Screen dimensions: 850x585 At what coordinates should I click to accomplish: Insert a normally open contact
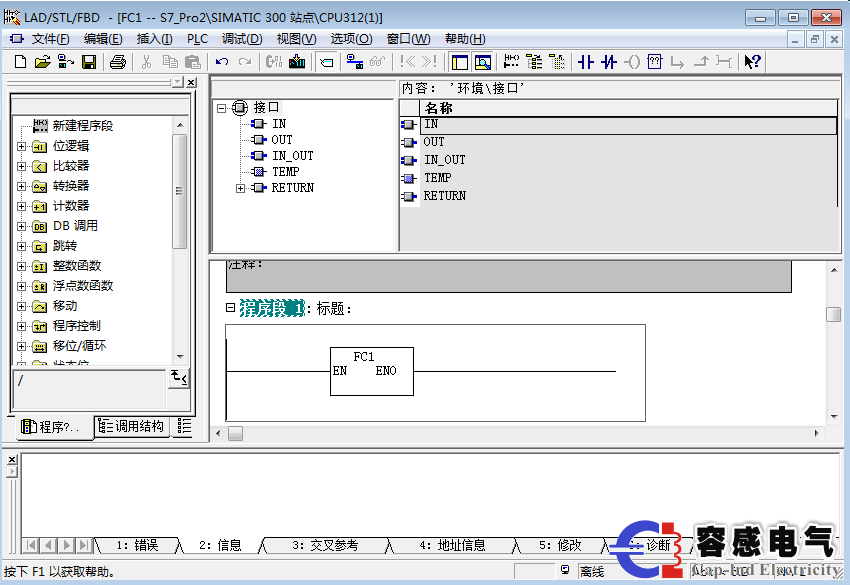point(585,62)
